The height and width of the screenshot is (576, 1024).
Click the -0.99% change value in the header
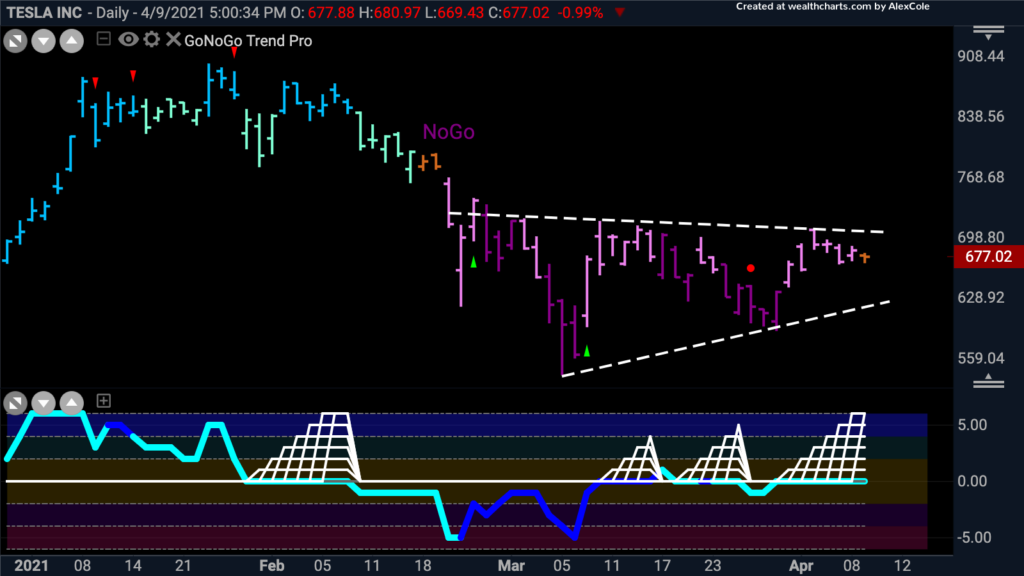[580, 12]
